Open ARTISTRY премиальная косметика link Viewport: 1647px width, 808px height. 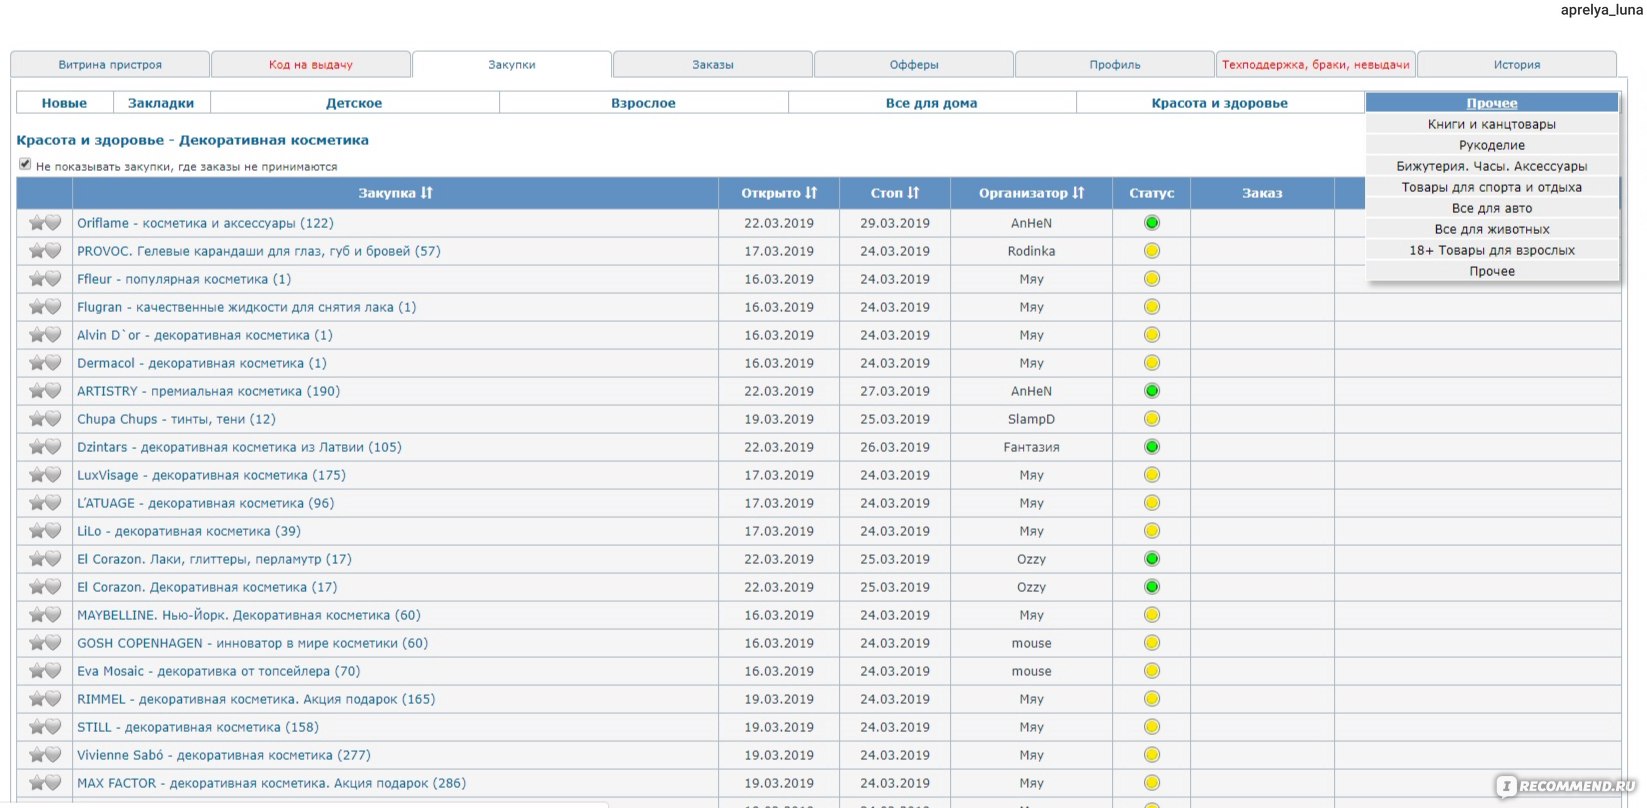(208, 391)
